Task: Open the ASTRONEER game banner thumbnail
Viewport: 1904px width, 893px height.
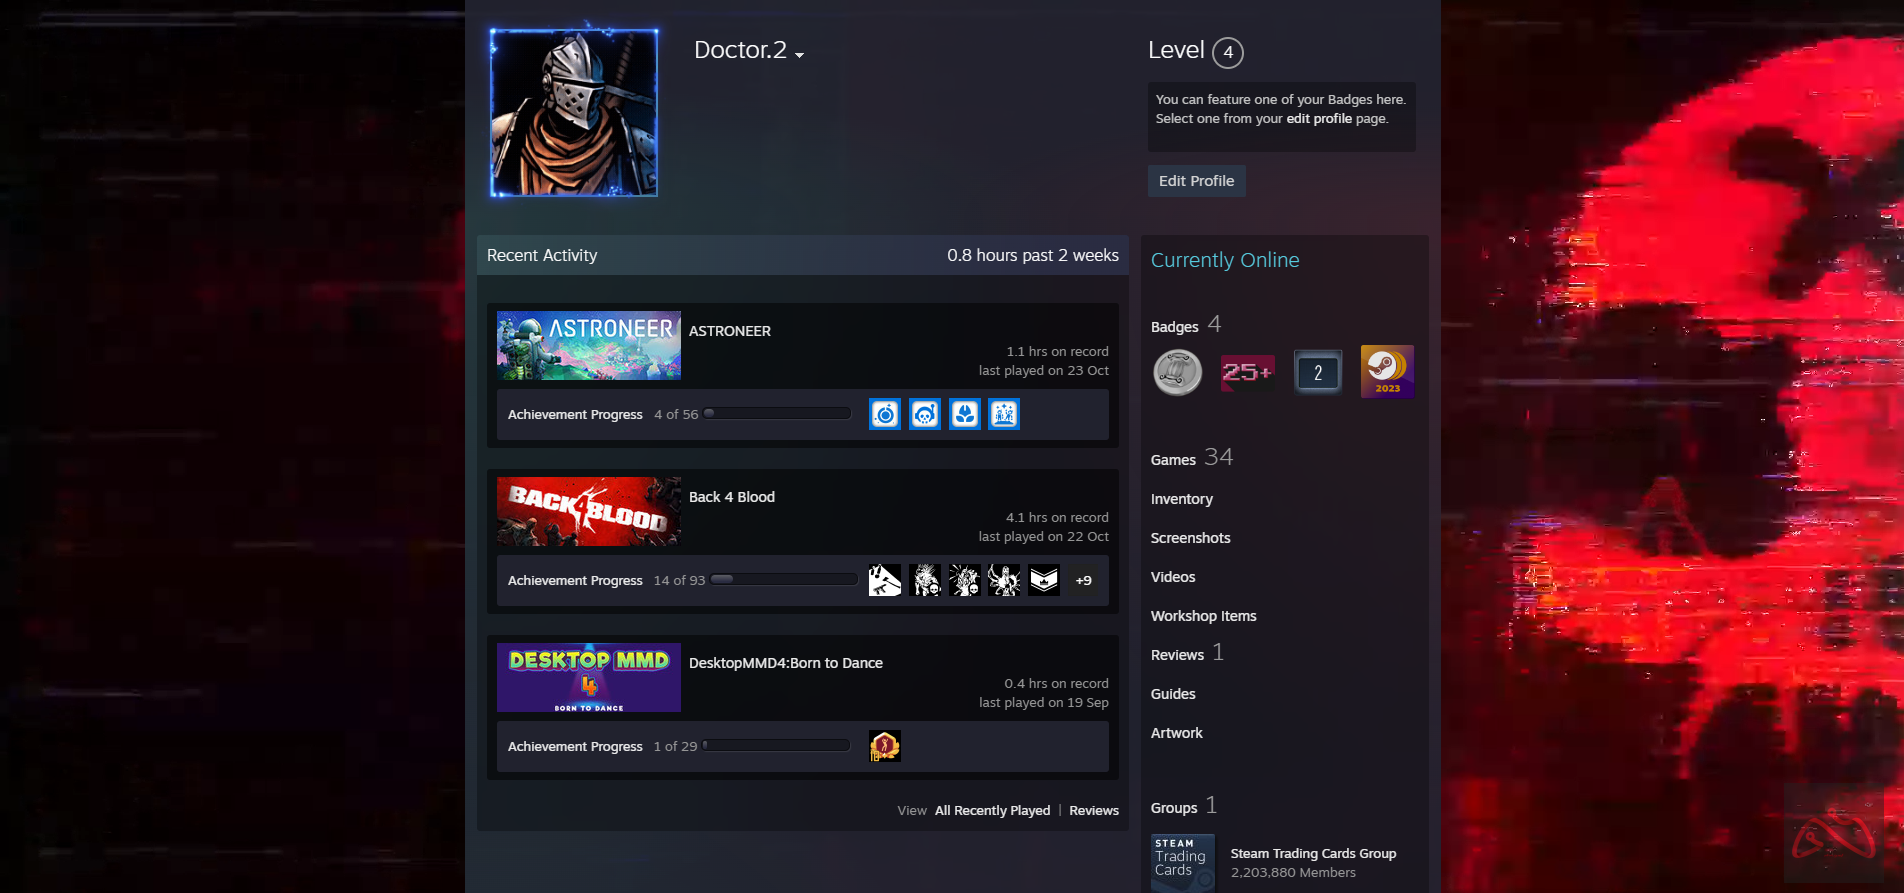Action: 589,345
